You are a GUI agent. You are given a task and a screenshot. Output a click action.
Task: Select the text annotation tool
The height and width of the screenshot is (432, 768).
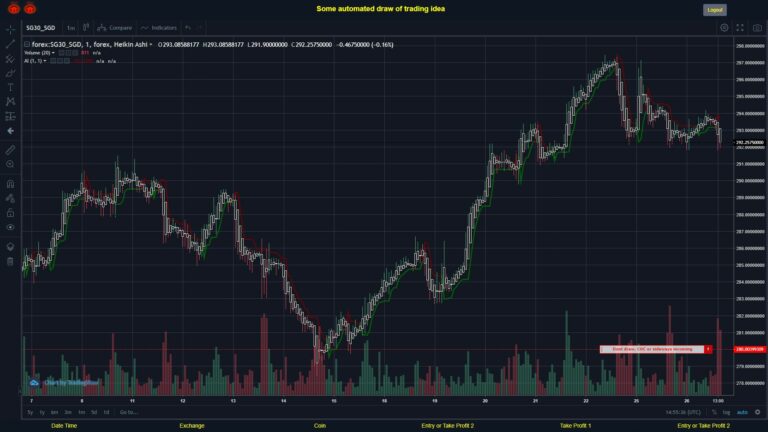tap(10, 88)
